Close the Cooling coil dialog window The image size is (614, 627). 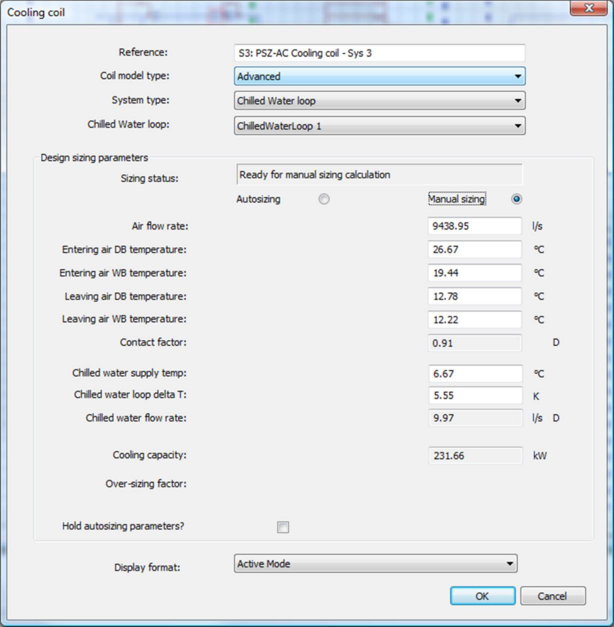click(x=587, y=10)
